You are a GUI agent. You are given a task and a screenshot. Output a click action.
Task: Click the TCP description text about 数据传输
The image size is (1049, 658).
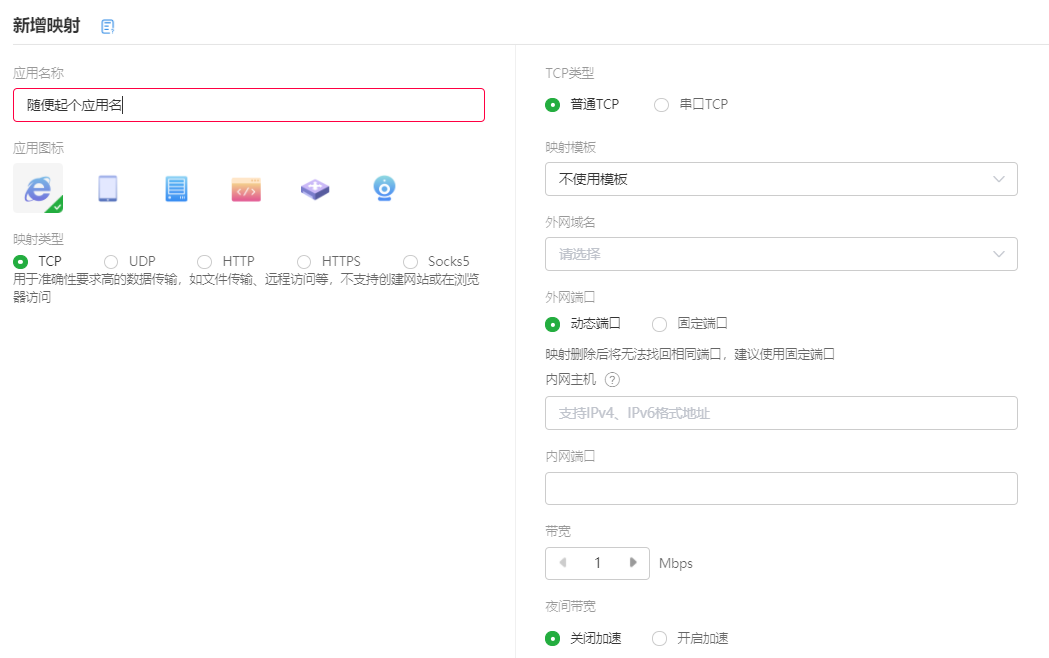click(x=246, y=288)
